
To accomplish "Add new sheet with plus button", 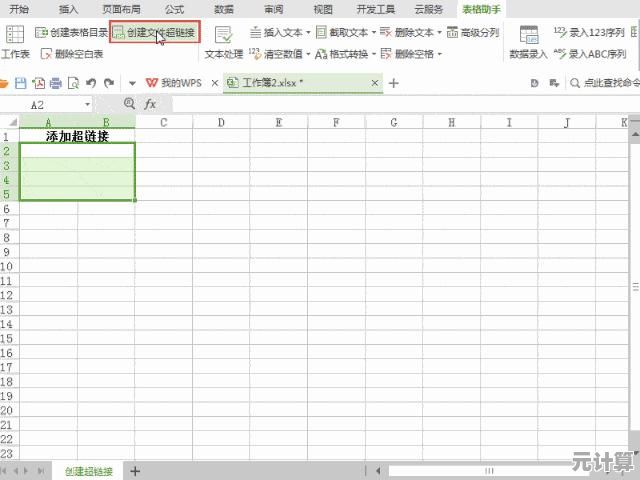I will tap(135, 471).
